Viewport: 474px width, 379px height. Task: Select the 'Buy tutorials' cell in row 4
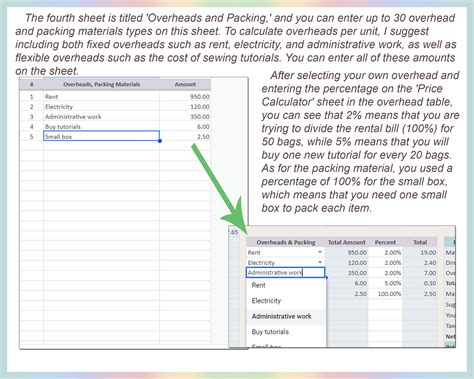[101, 127]
